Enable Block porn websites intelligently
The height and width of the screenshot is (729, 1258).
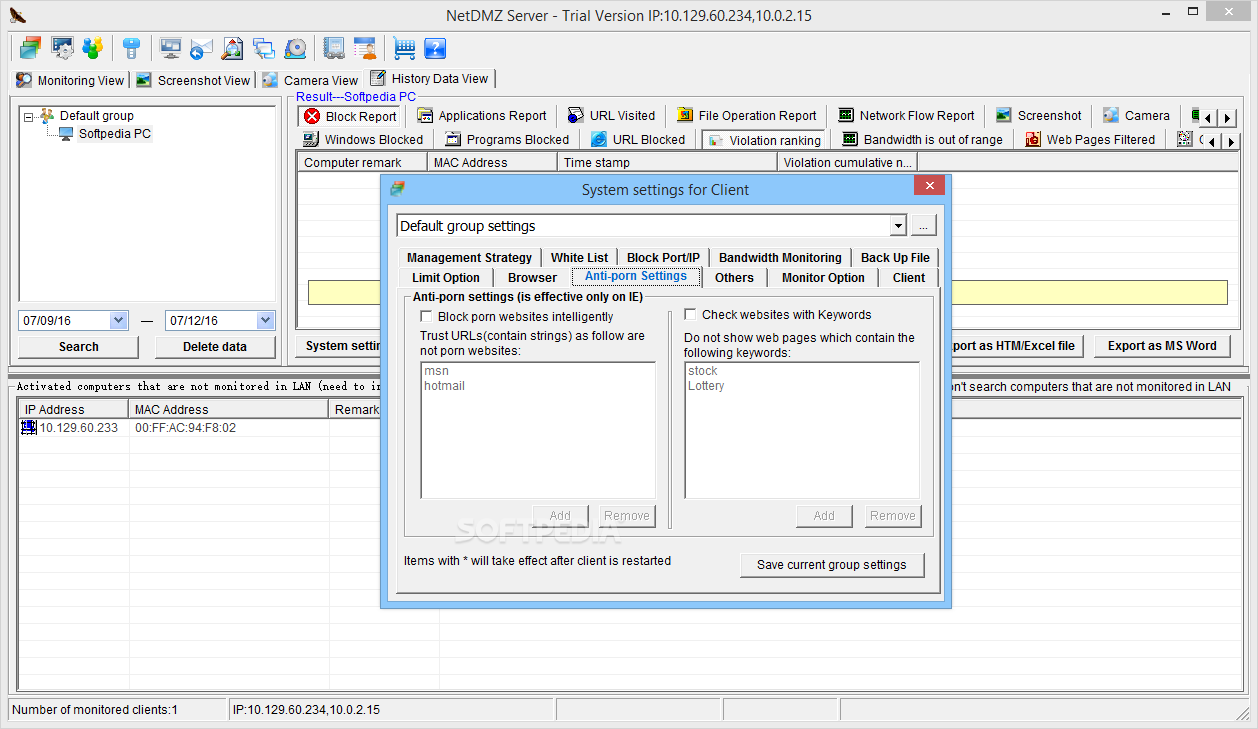point(426,317)
